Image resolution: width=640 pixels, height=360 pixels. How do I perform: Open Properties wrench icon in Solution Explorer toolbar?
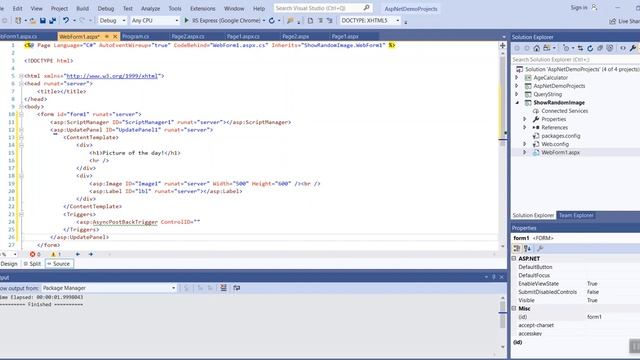click(x=633, y=48)
